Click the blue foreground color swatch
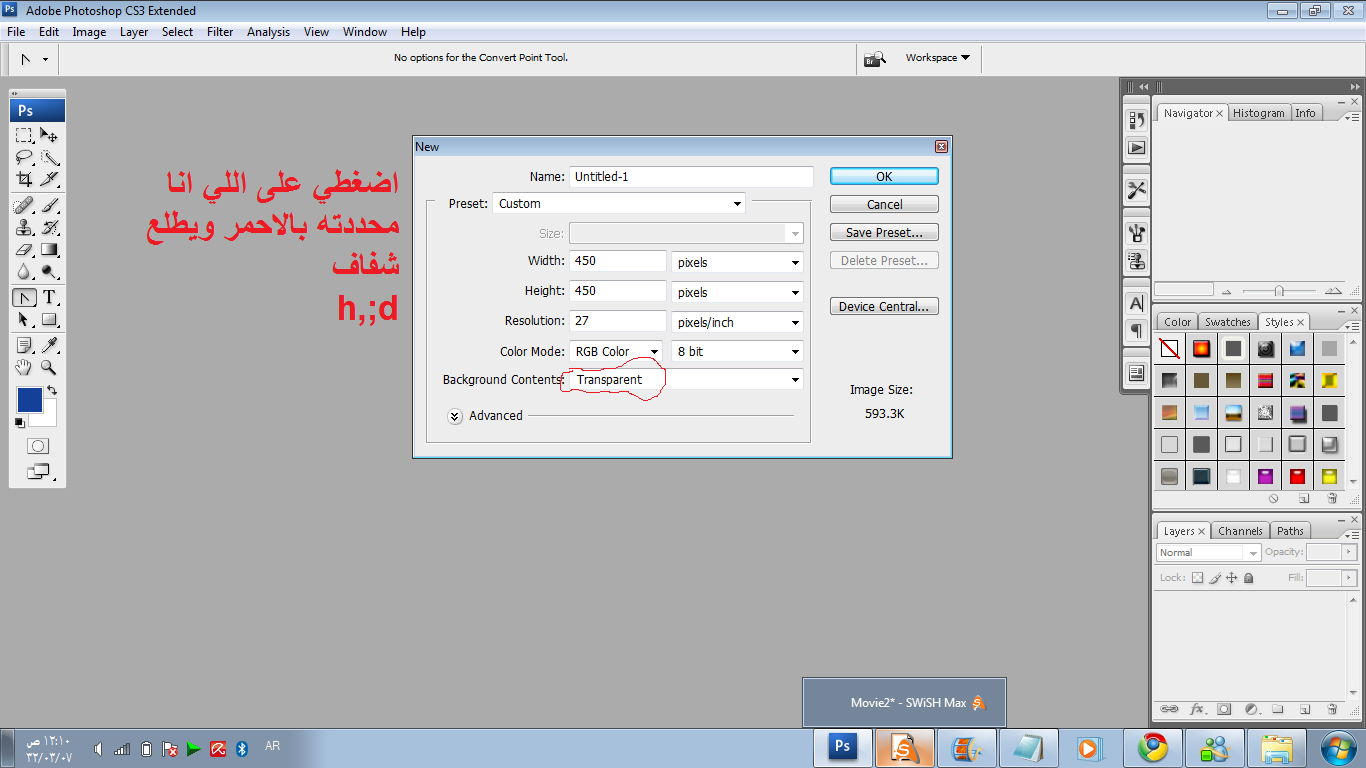The image size is (1366, 768). click(x=29, y=400)
